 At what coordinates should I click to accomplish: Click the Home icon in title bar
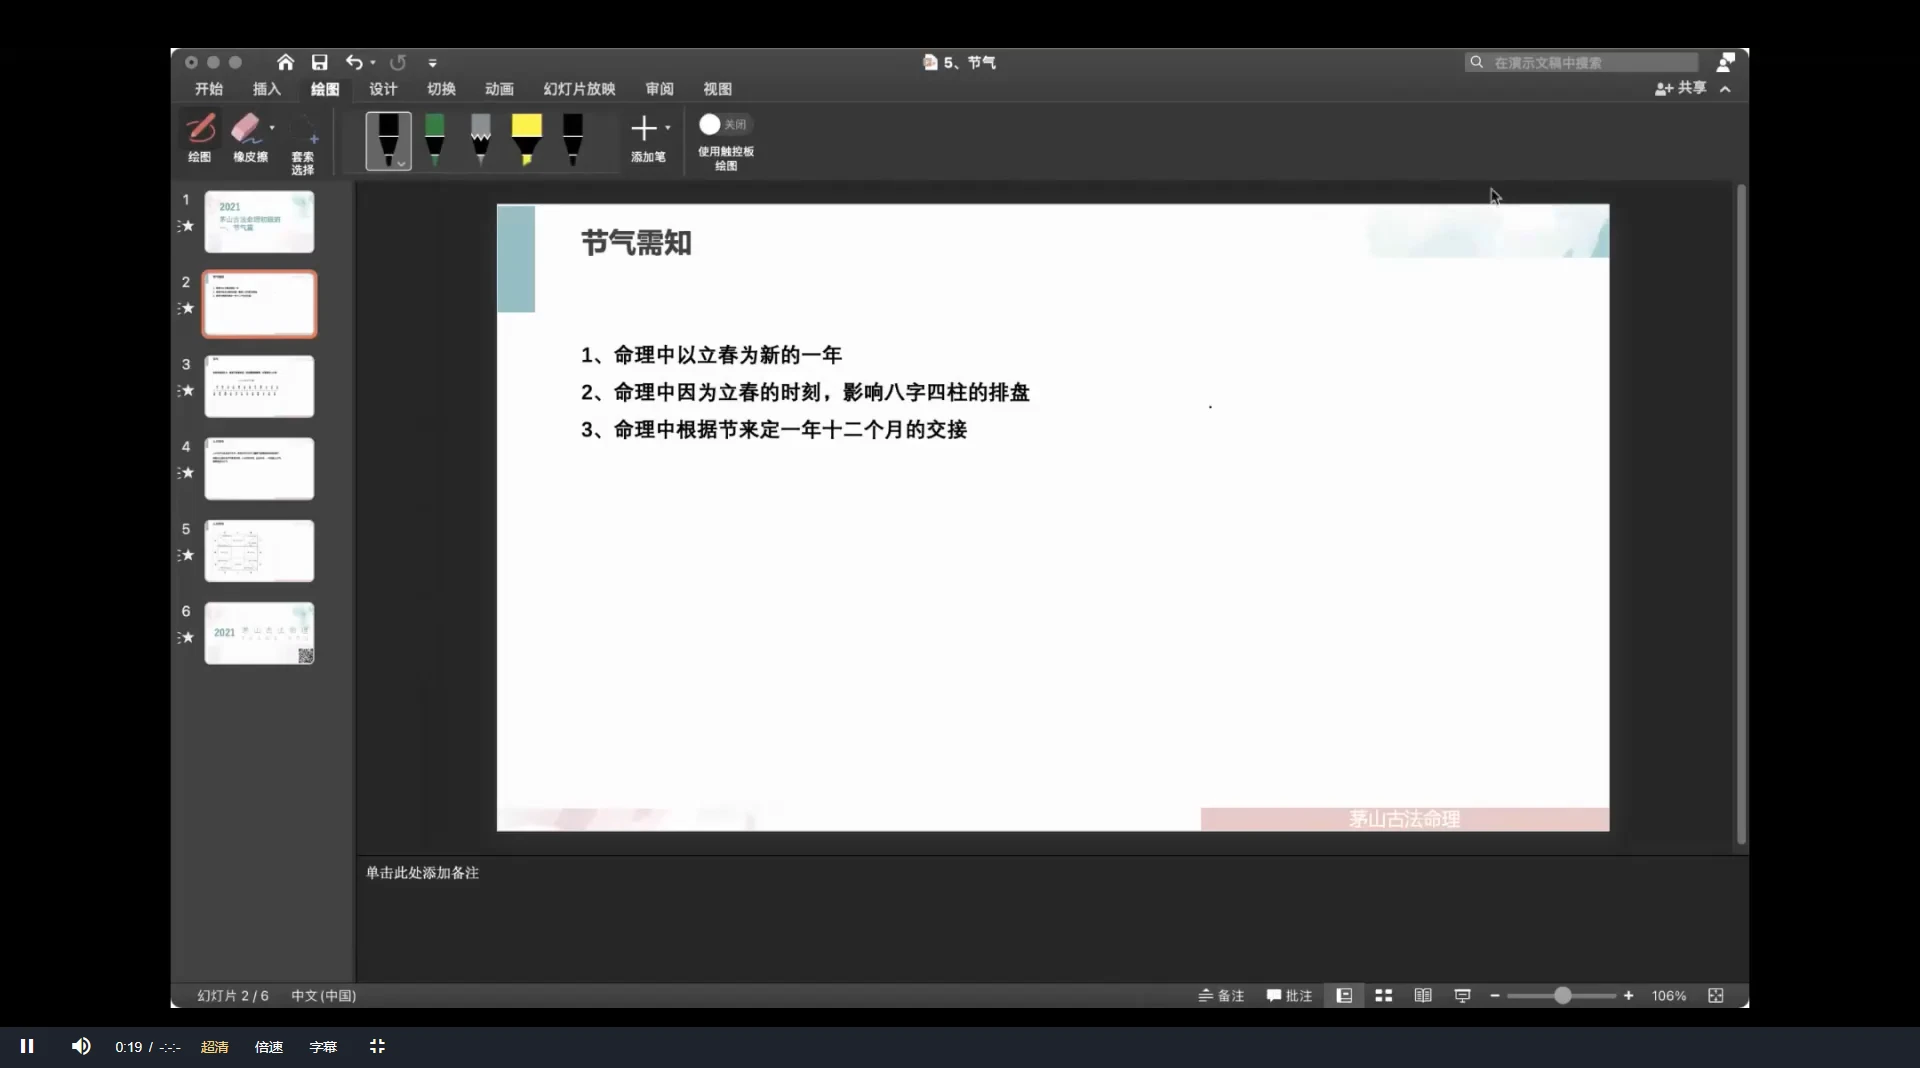(285, 62)
